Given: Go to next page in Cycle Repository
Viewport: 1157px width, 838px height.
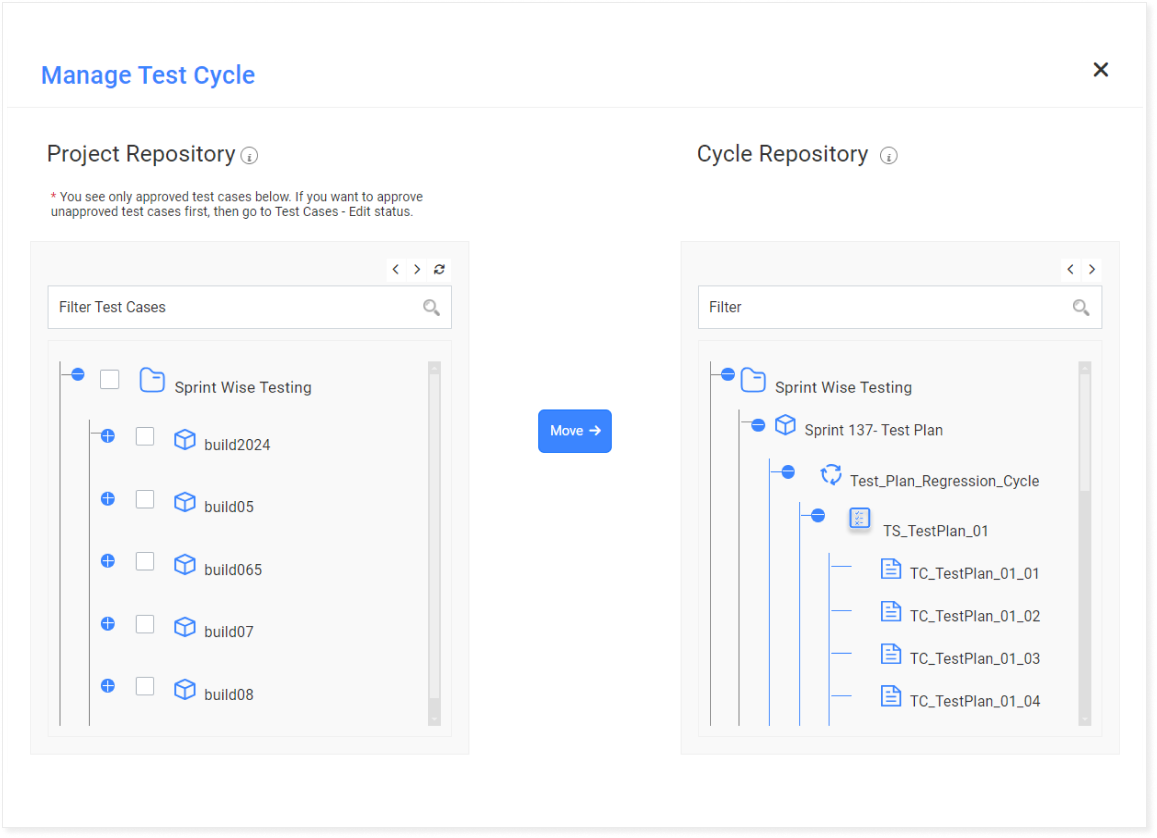Looking at the screenshot, I should pos(1092,269).
